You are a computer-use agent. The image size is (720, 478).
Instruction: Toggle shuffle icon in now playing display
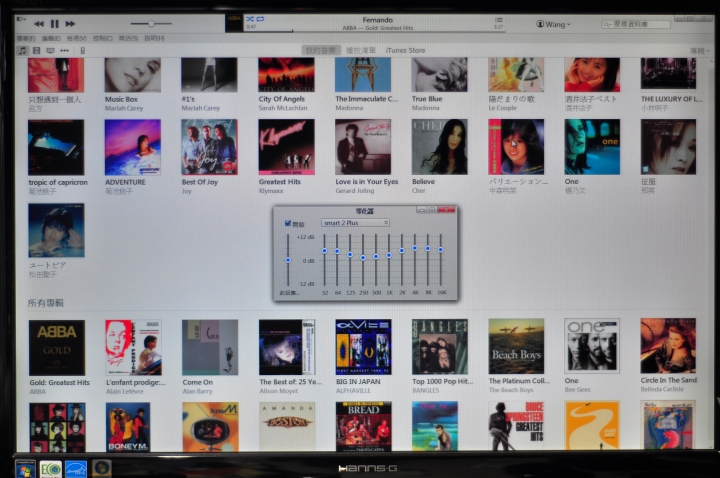pyautogui.click(x=250, y=19)
